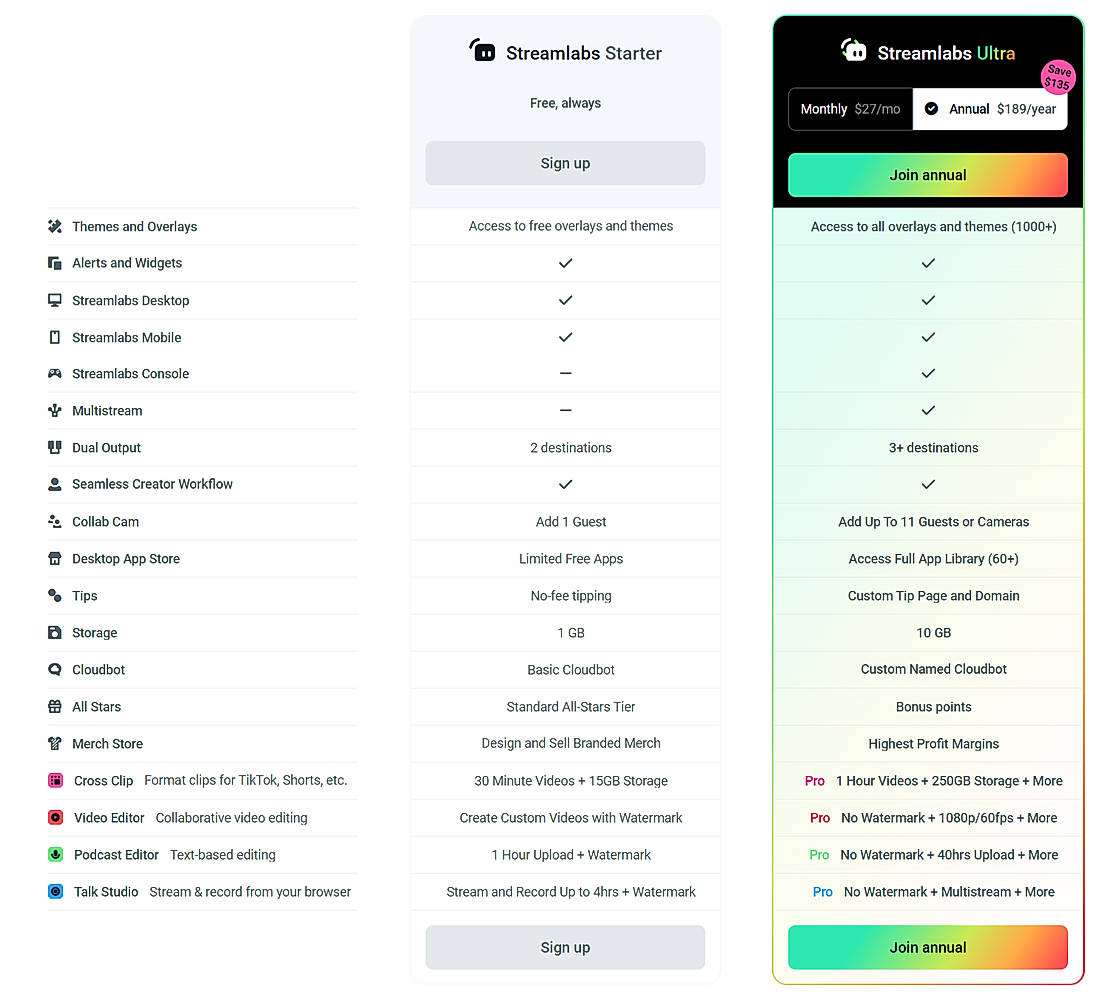The width and height of the screenshot is (1108, 1004).
Task: Click the Streamlabs Desktop monitor icon
Action: pyautogui.click(x=55, y=300)
